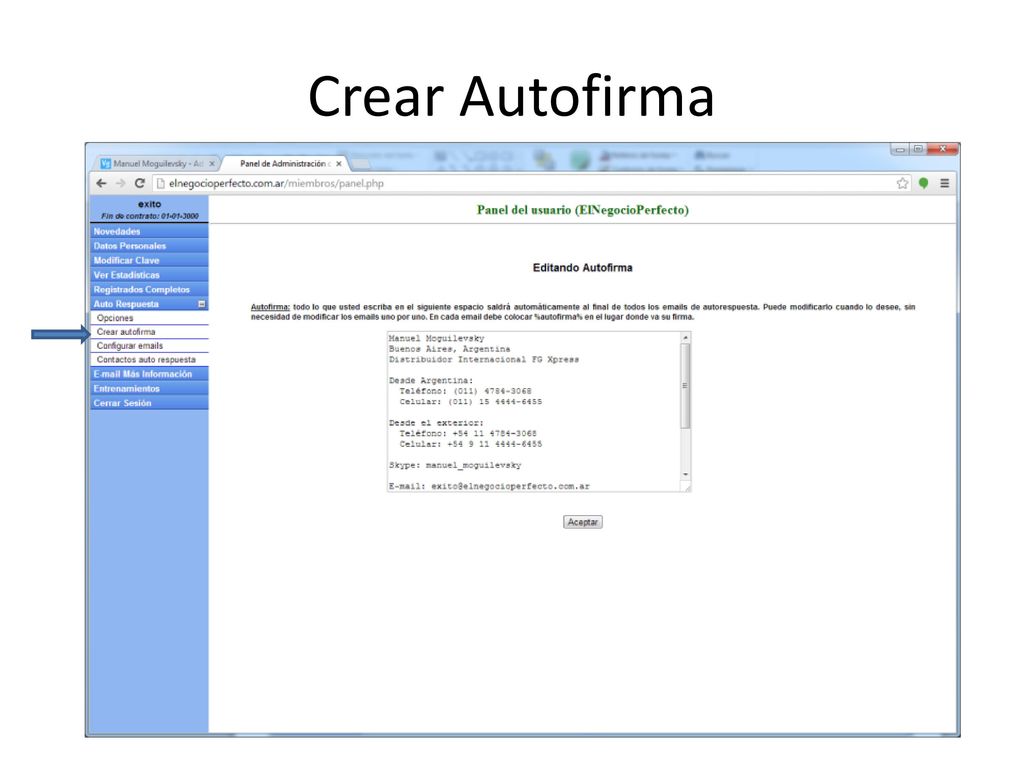Click the browser forward arrow
1024x768 pixels.
click(x=120, y=184)
